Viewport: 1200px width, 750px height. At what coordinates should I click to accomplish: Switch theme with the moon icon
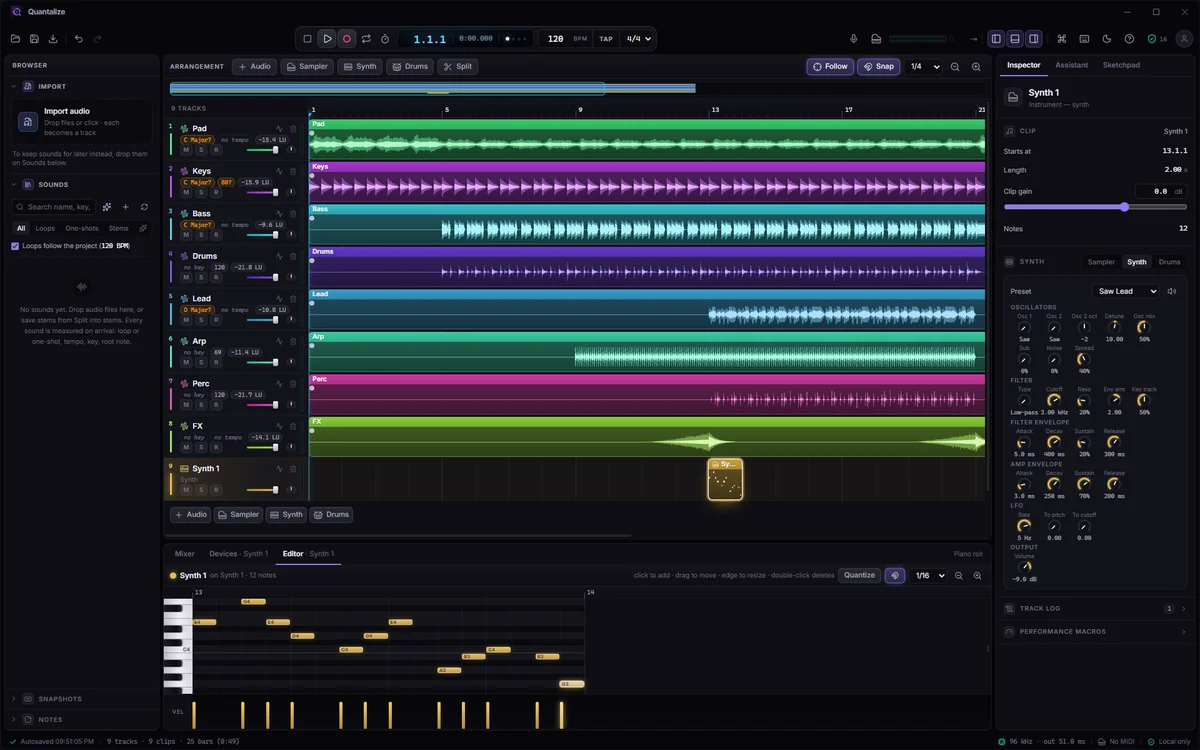[1107, 39]
